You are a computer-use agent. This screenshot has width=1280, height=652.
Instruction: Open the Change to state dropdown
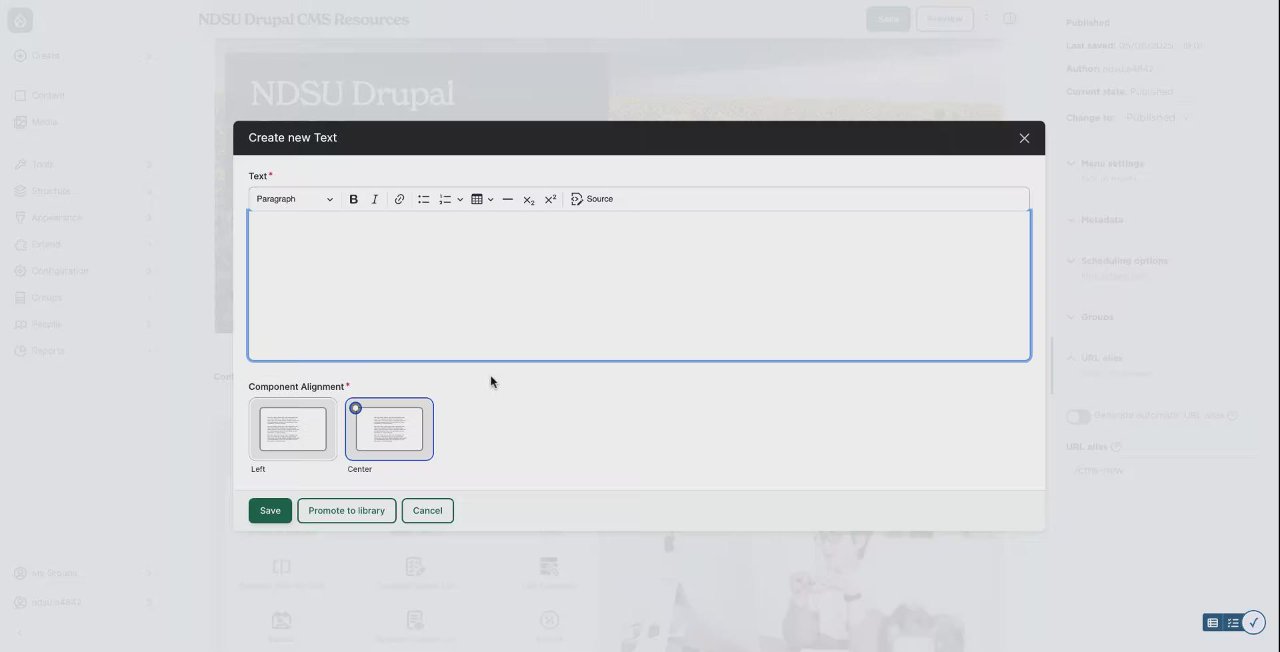click(x=1157, y=117)
